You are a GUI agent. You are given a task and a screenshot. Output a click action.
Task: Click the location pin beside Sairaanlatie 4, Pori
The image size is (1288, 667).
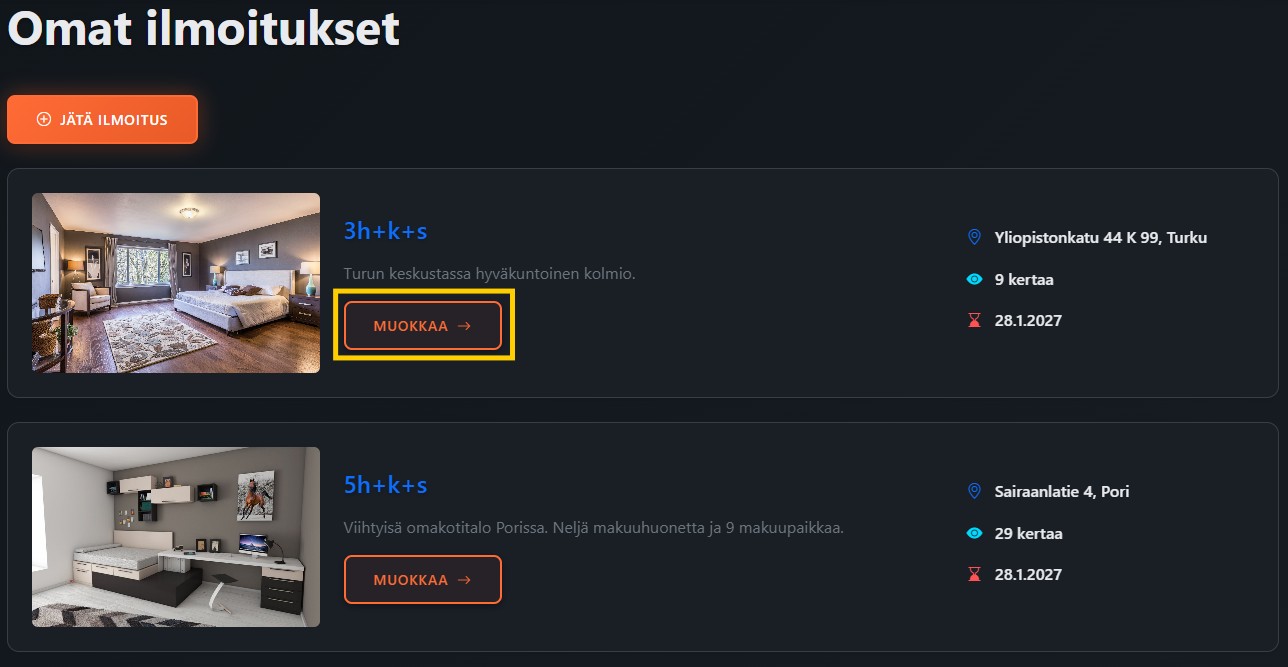click(975, 492)
